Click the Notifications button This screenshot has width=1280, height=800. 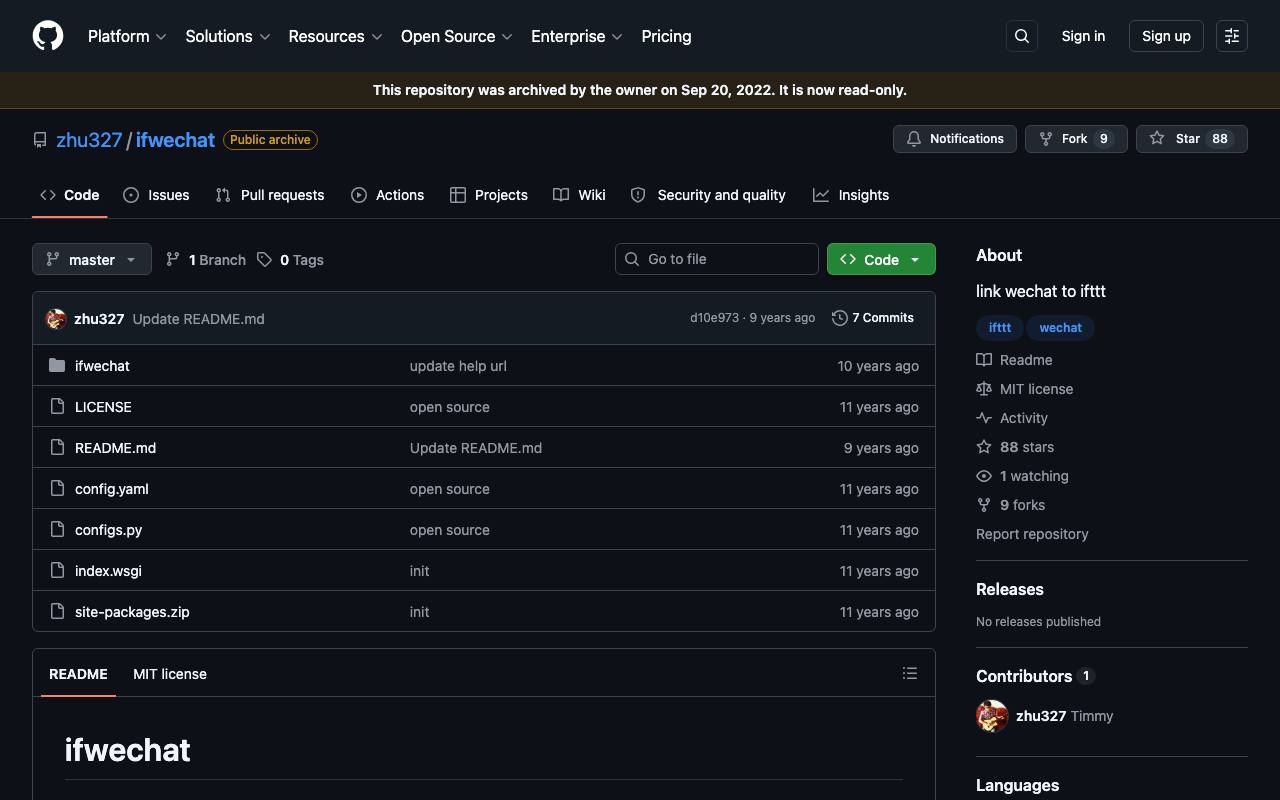coord(955,139)
